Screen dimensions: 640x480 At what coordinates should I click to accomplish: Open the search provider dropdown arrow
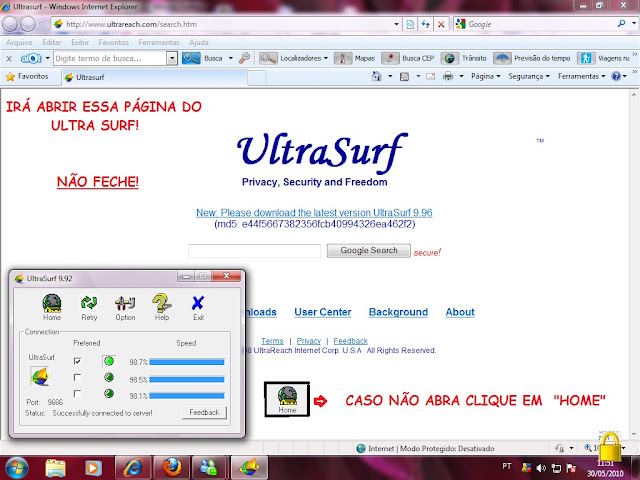[x=633, y=24]
